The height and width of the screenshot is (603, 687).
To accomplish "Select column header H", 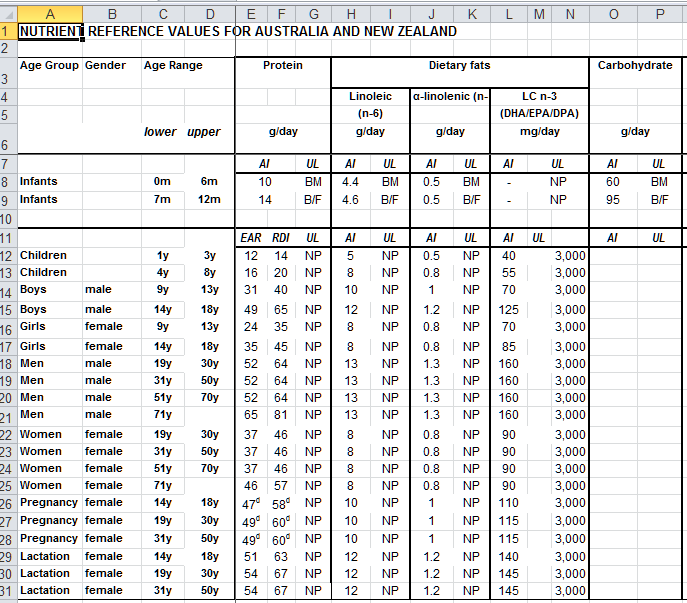I will 351,14.
